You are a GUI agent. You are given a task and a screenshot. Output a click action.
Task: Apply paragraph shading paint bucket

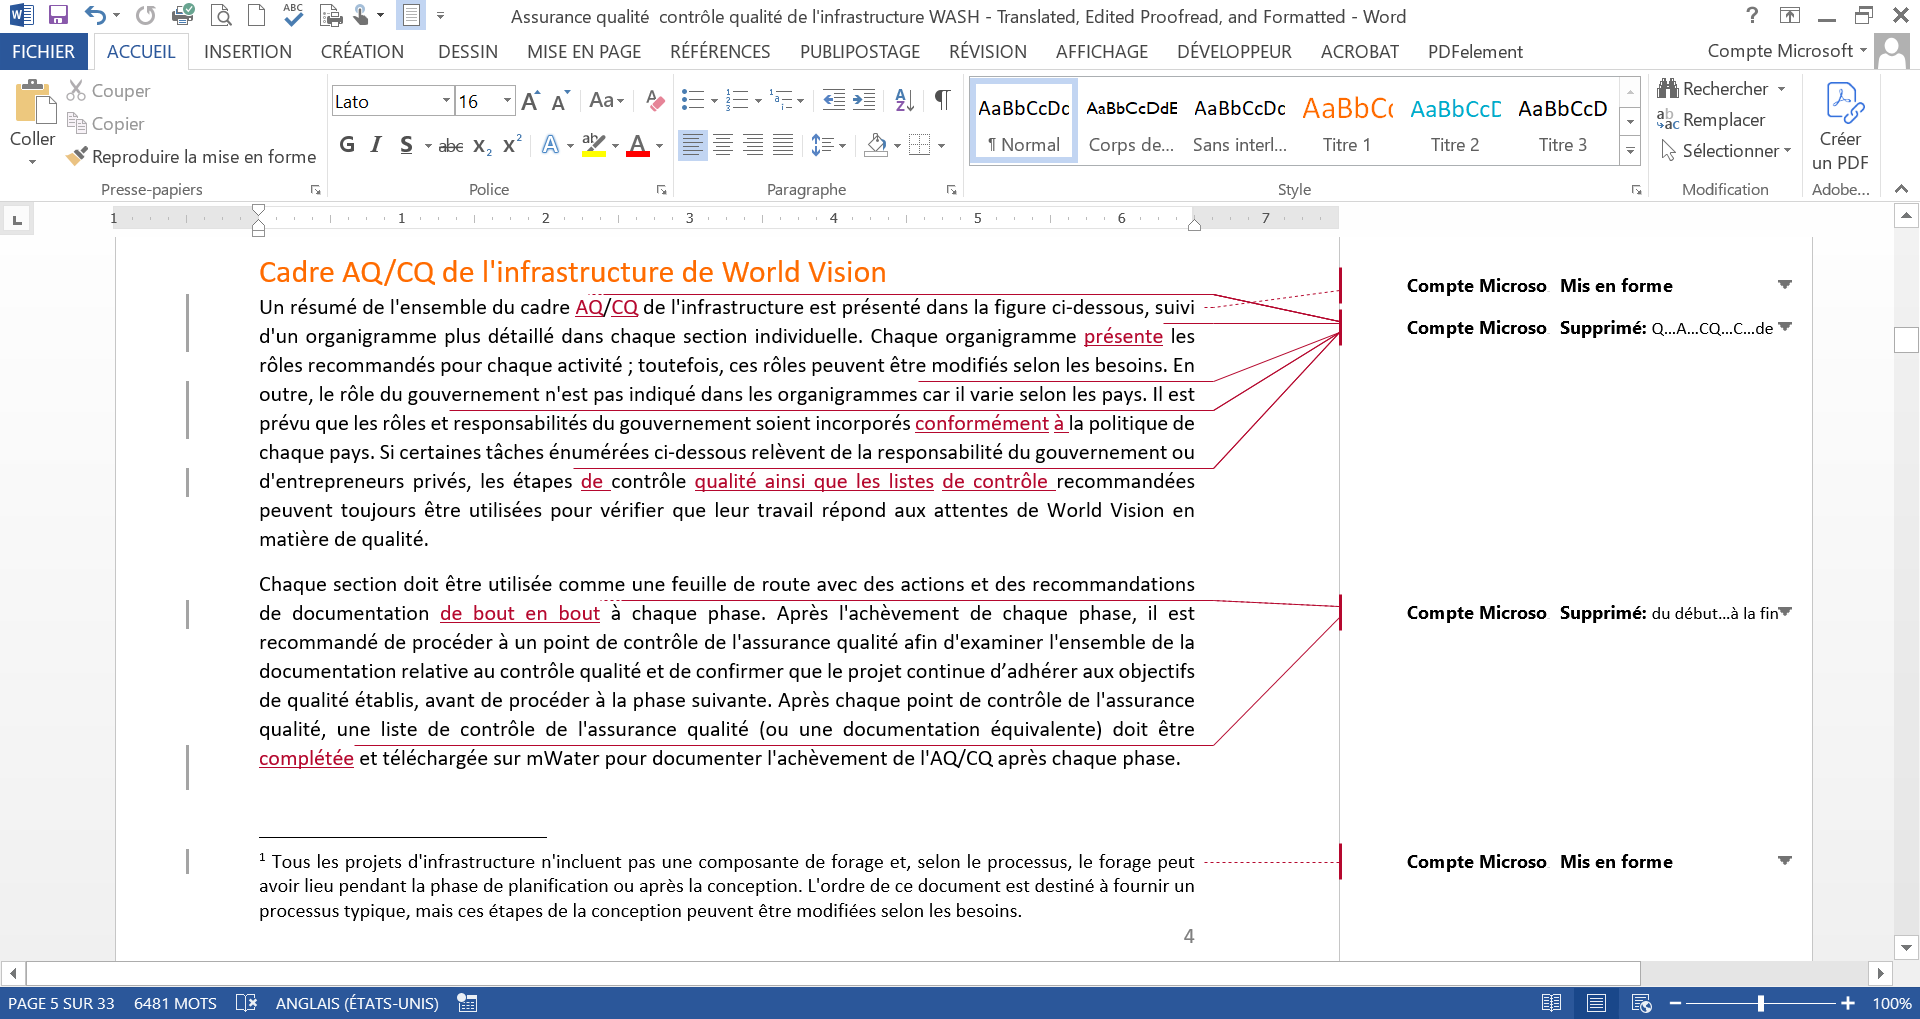876,146
